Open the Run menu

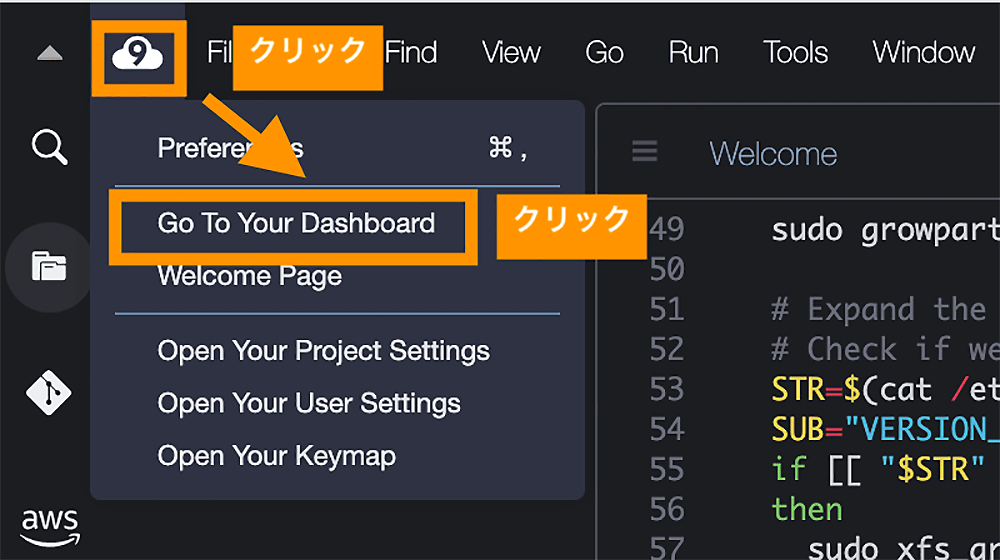coord(693,53)
